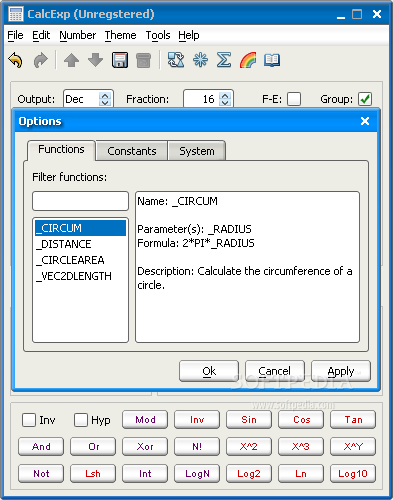Image resolution: width=393 pixels, height=500 pixels.
Task: Confirm with the Ok button
Action: tap(209, 371)
